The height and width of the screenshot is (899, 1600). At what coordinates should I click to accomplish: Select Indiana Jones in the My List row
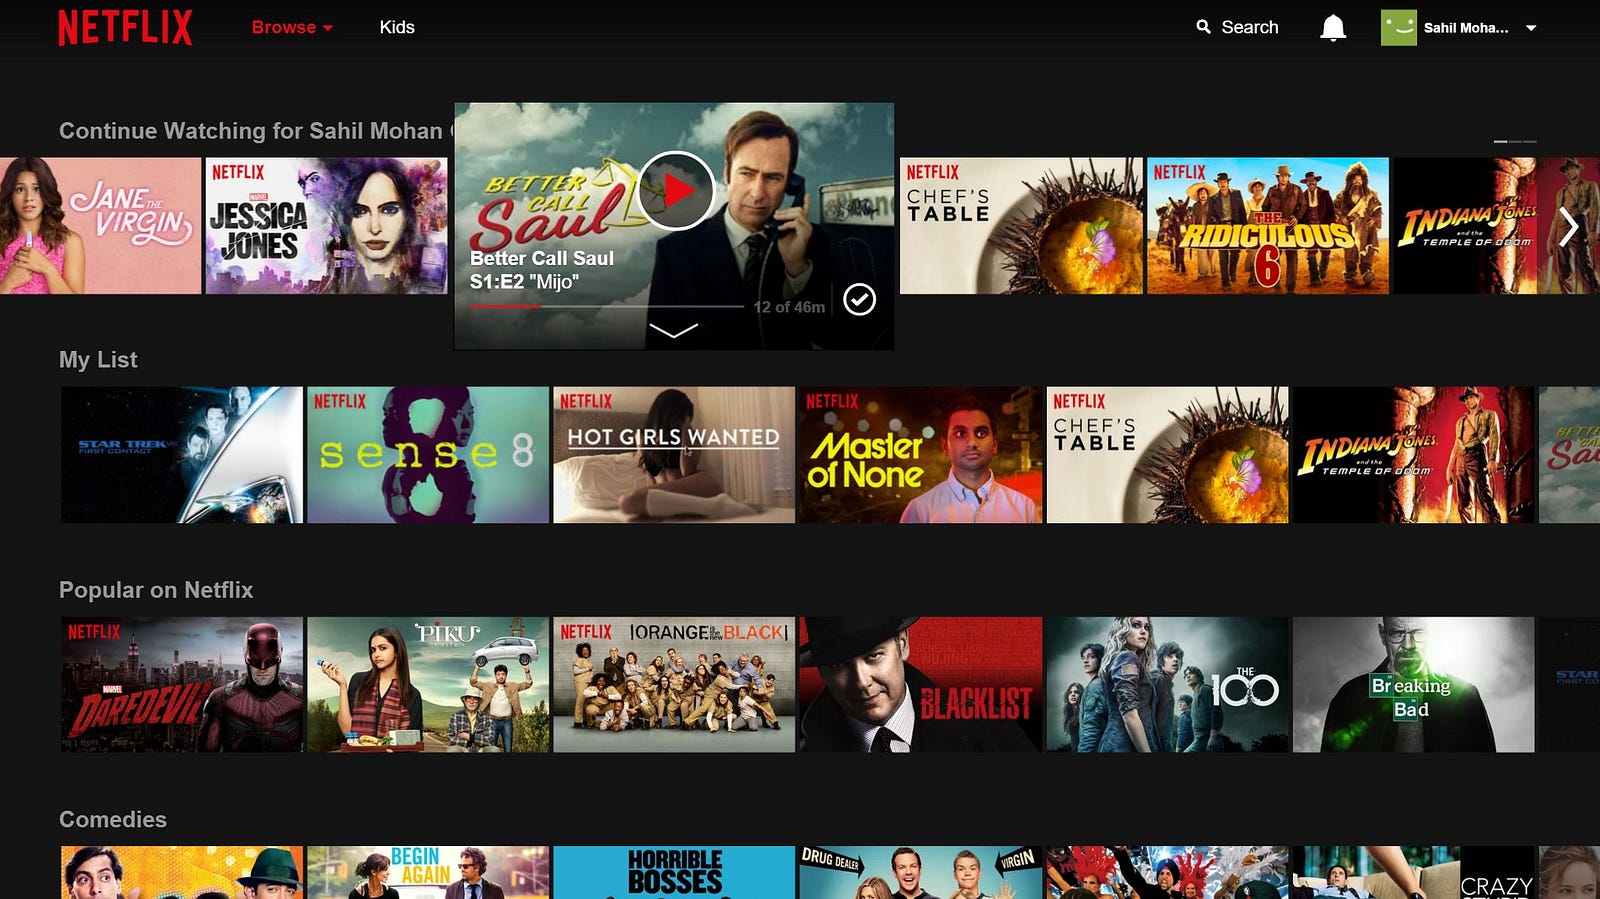point(1414,455)
